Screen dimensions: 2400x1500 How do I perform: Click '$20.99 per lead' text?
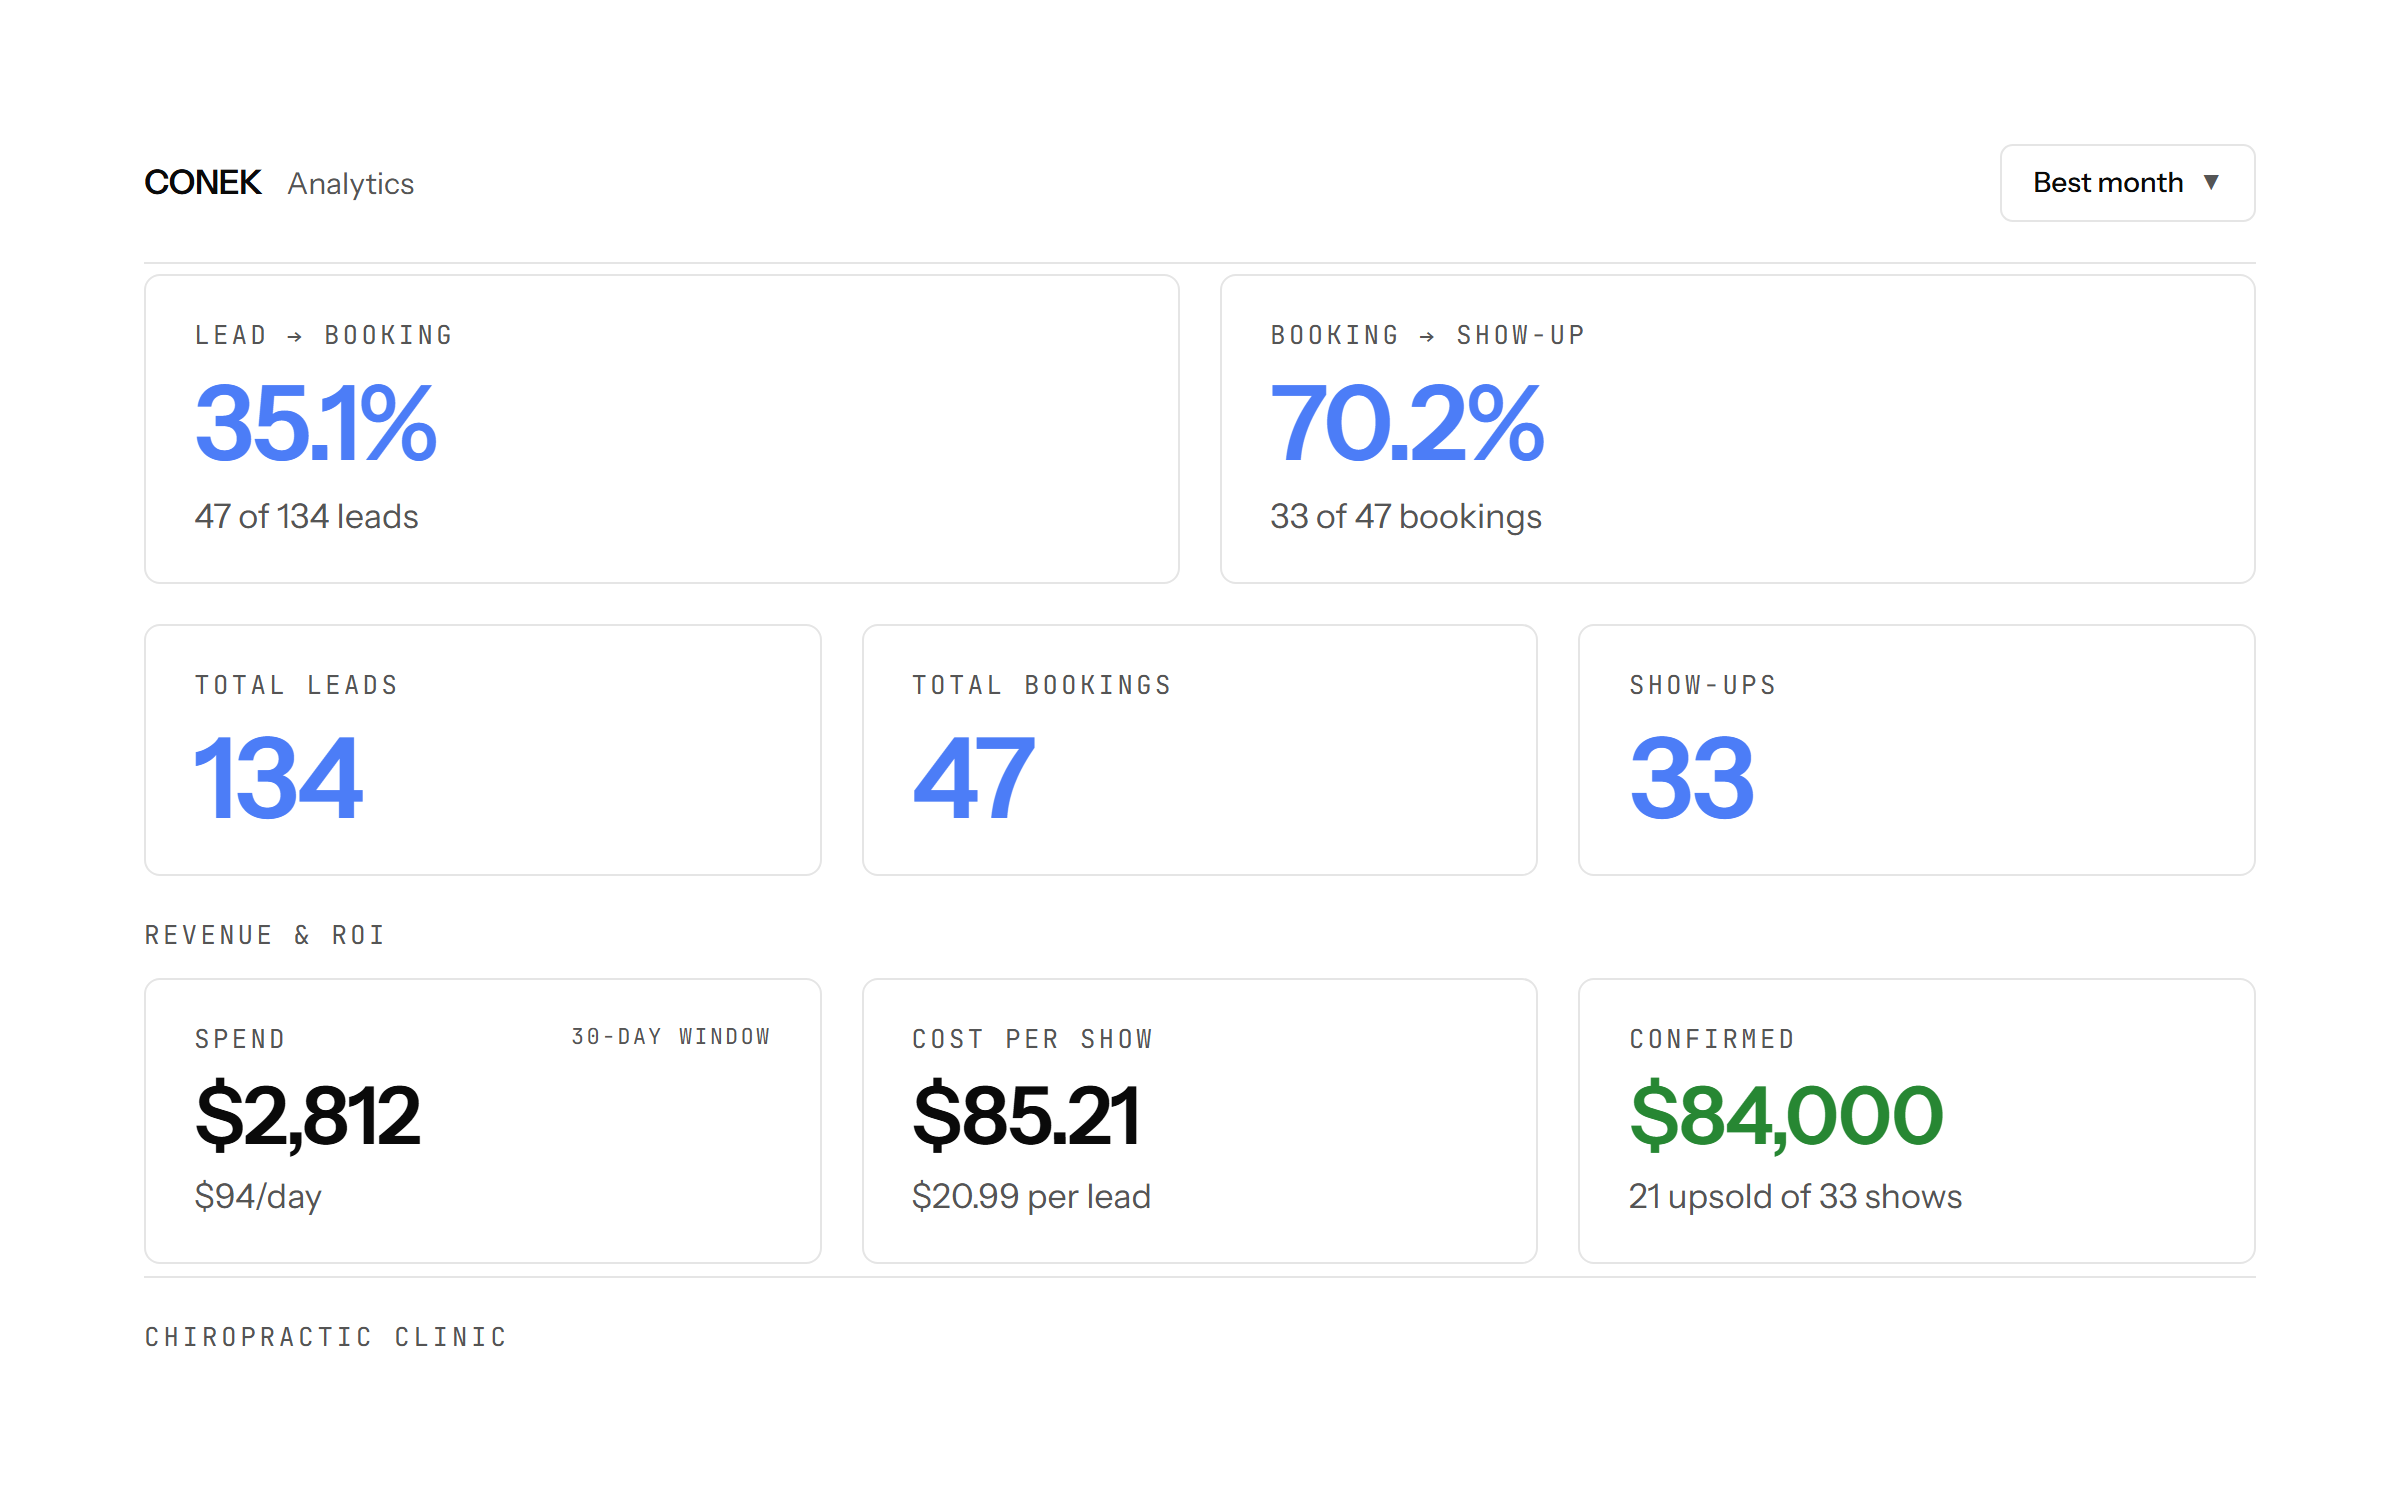point(1031,1196)
